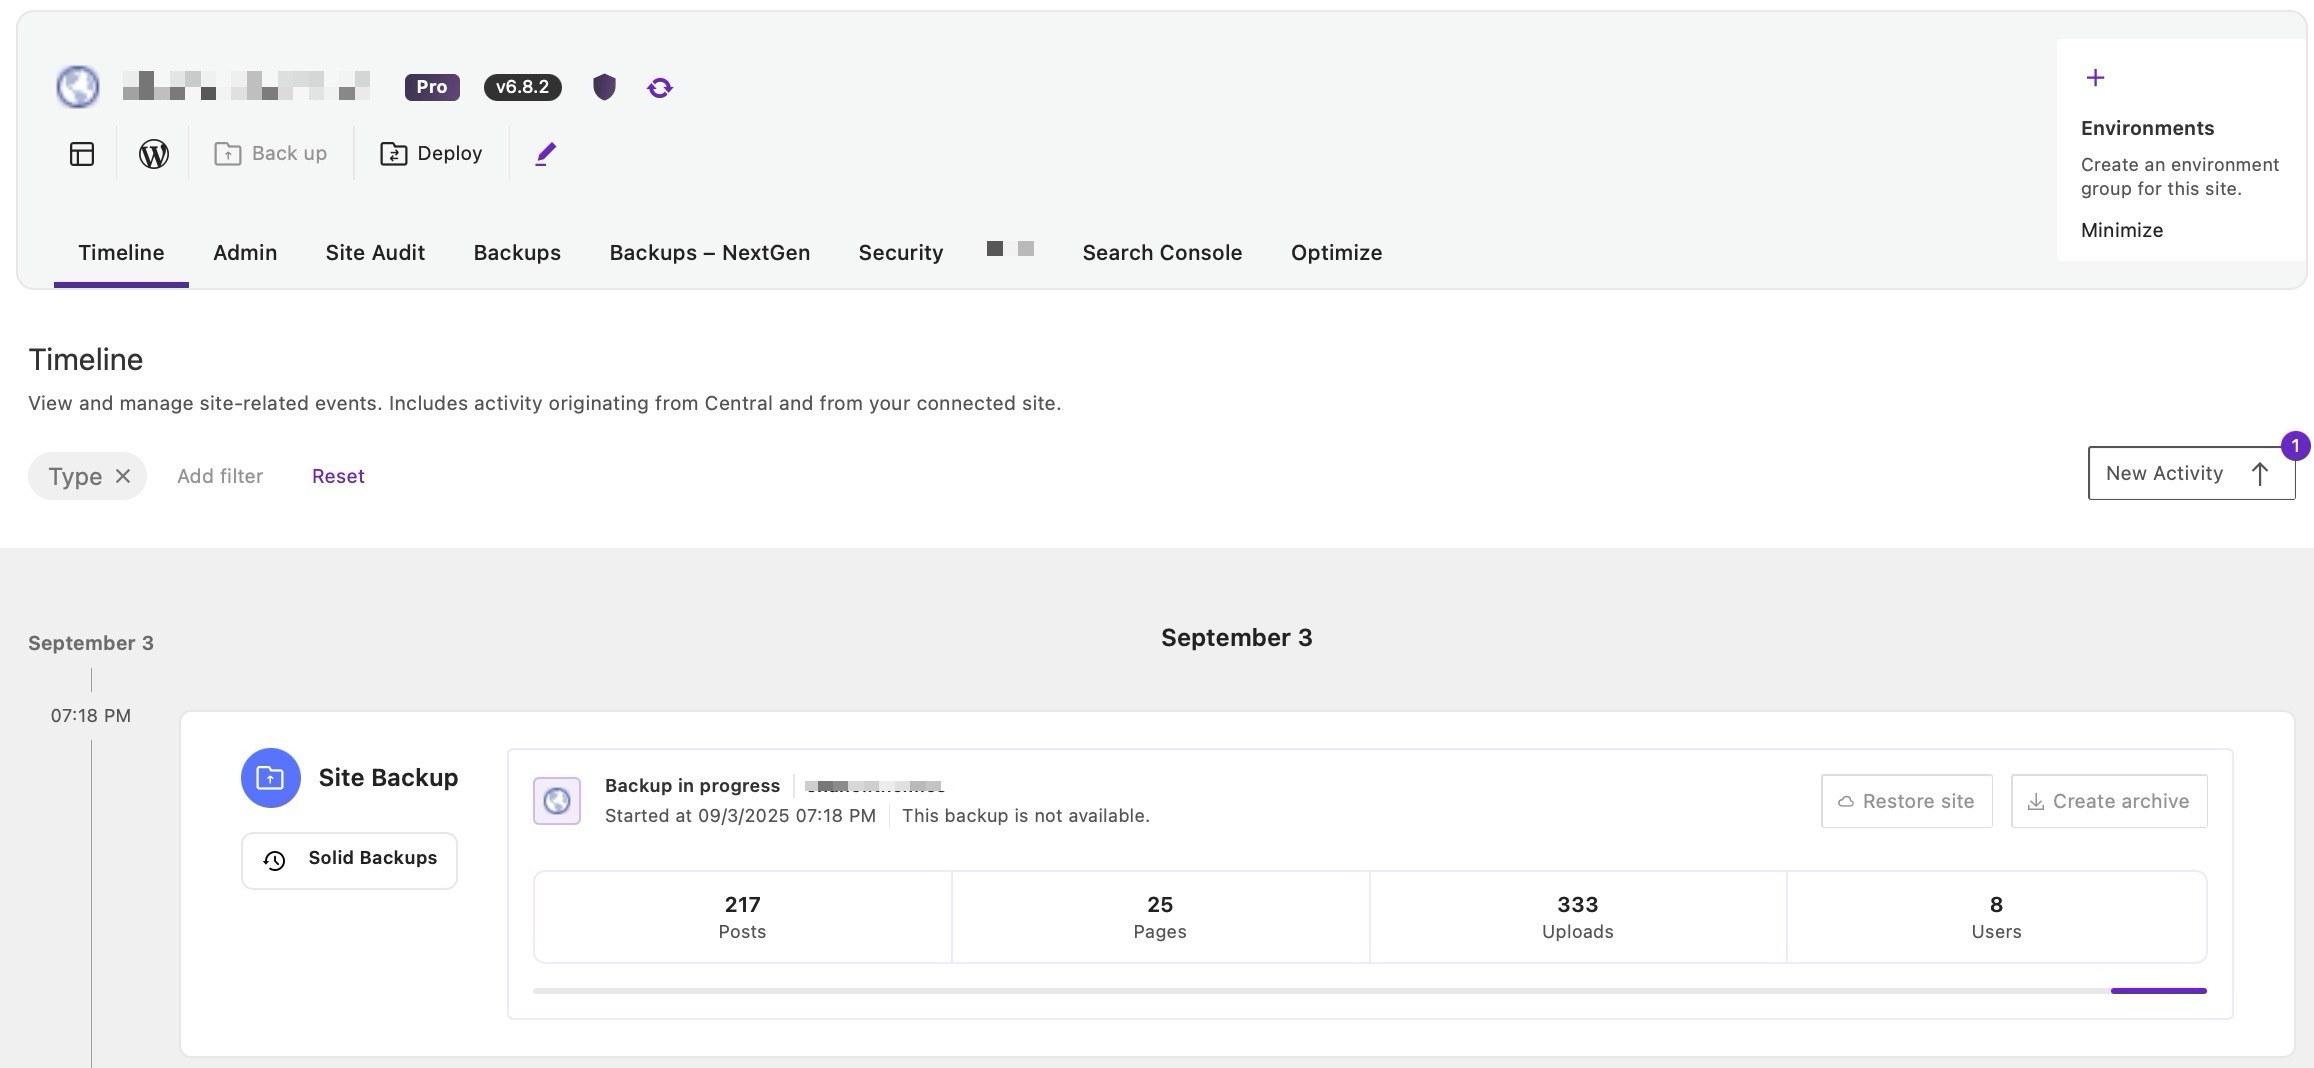
Task: Minimize the Environments panel
Action: pos(2121,230)
